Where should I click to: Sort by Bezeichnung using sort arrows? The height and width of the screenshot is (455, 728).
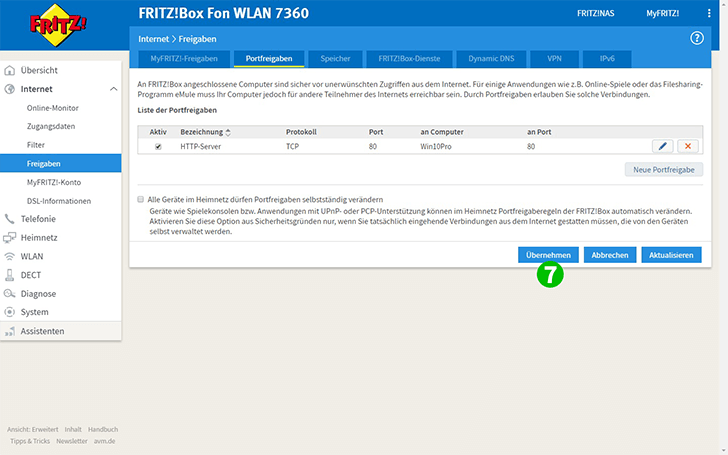[228, 132]
